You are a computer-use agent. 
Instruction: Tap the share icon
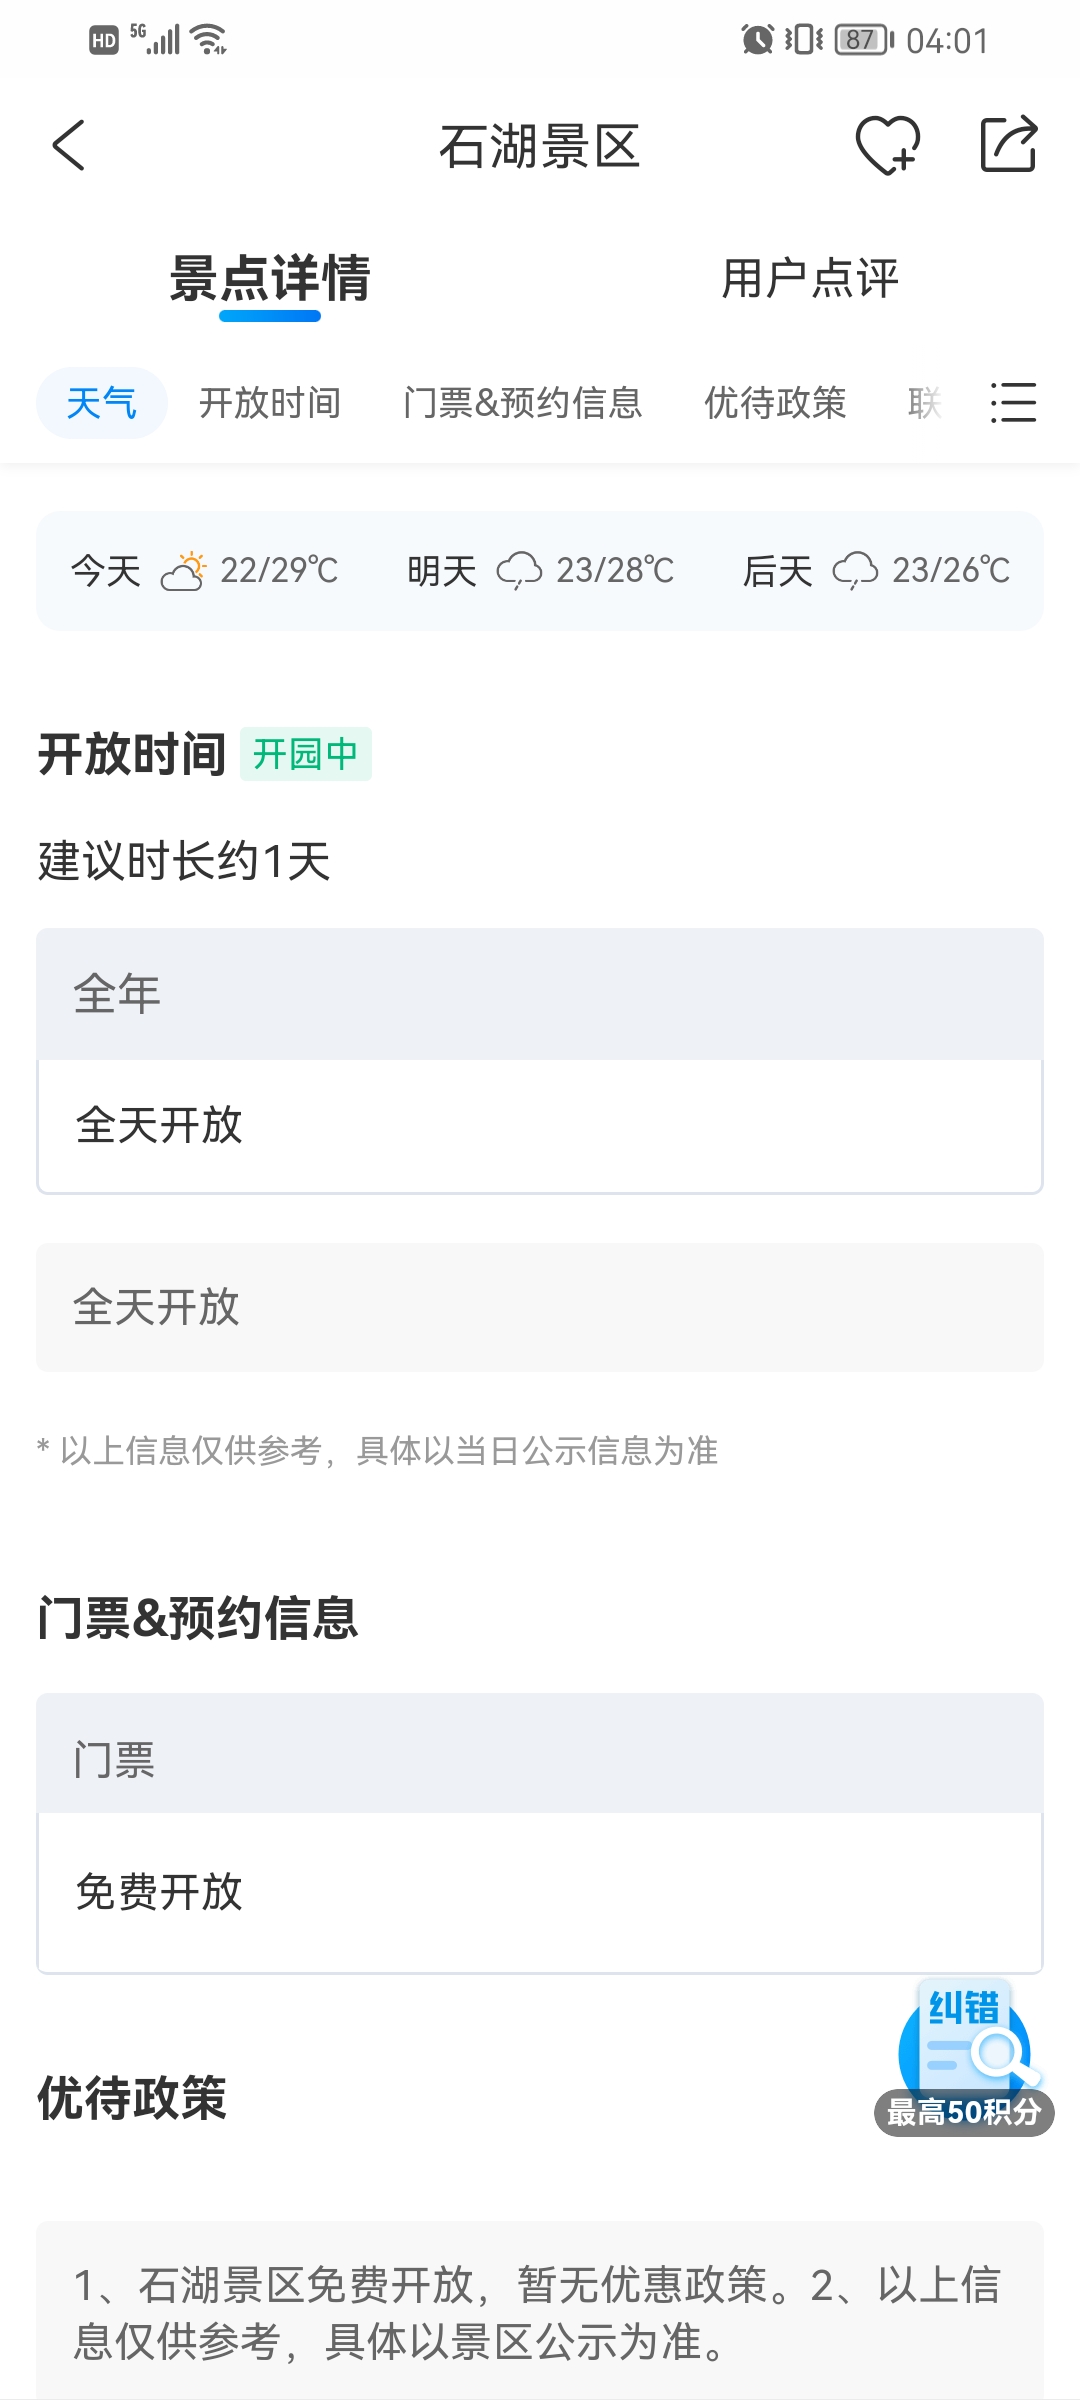pos(1008,146)
